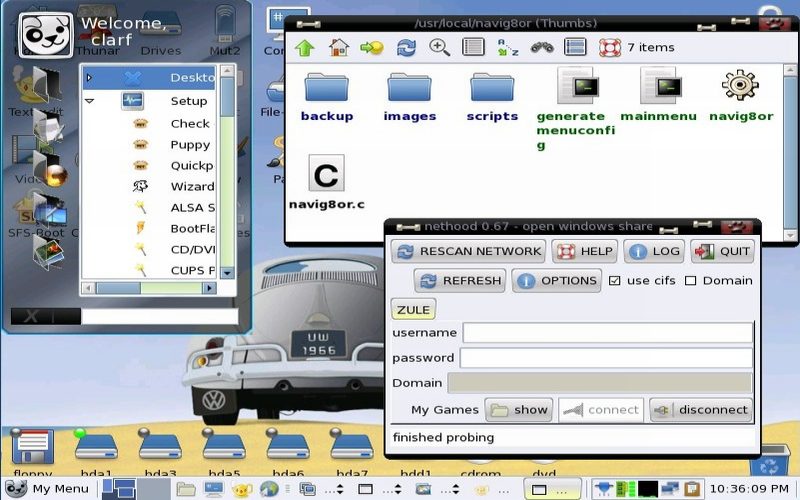800x500 pixels.
Task: Click the binoculars find icon
Action: [x=542, y=48]
